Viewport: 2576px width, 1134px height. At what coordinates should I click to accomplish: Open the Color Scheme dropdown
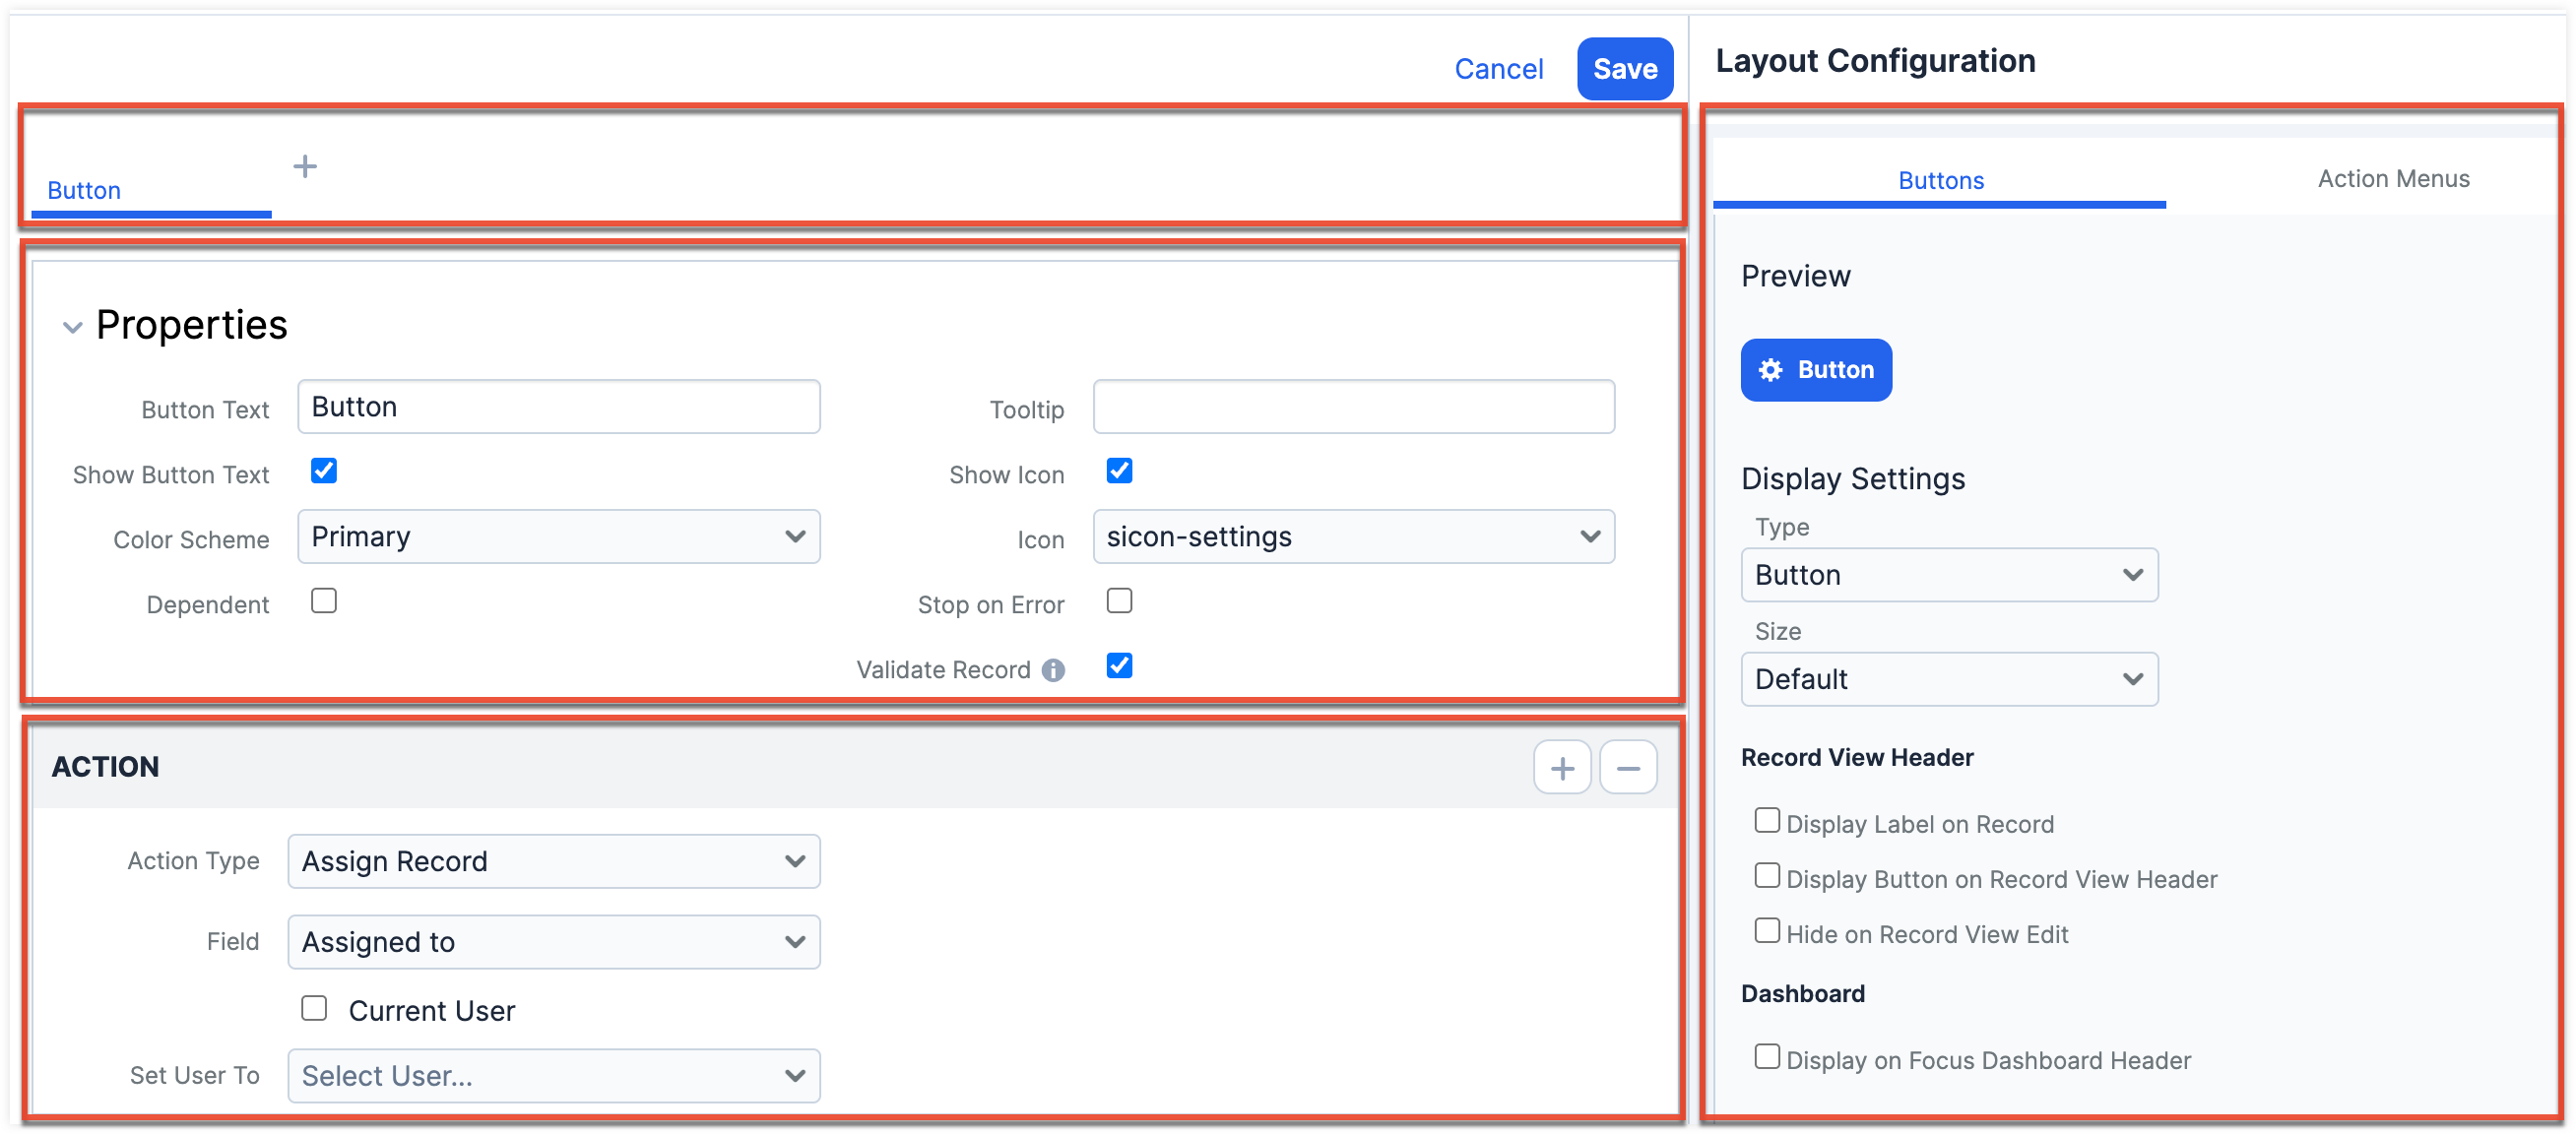pos(558,537)
